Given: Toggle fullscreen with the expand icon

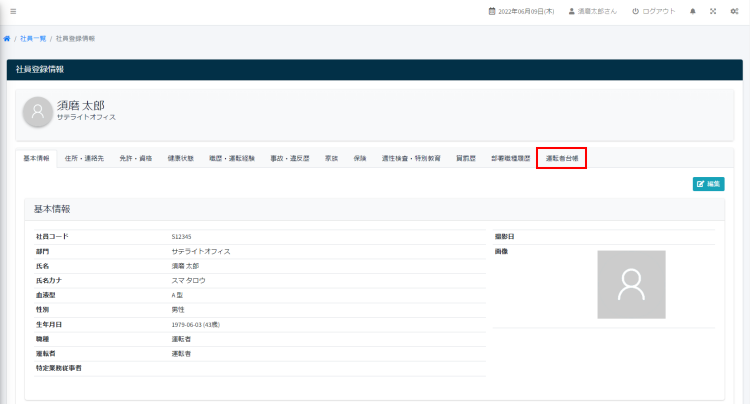Looking at the screenshot, I should tap(713, 11).
